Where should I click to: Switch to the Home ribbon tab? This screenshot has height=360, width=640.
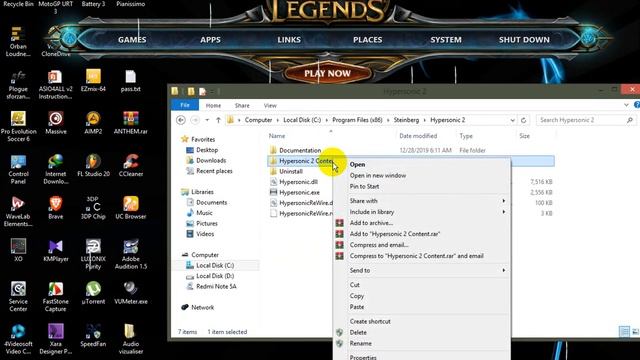coord(213,105)
